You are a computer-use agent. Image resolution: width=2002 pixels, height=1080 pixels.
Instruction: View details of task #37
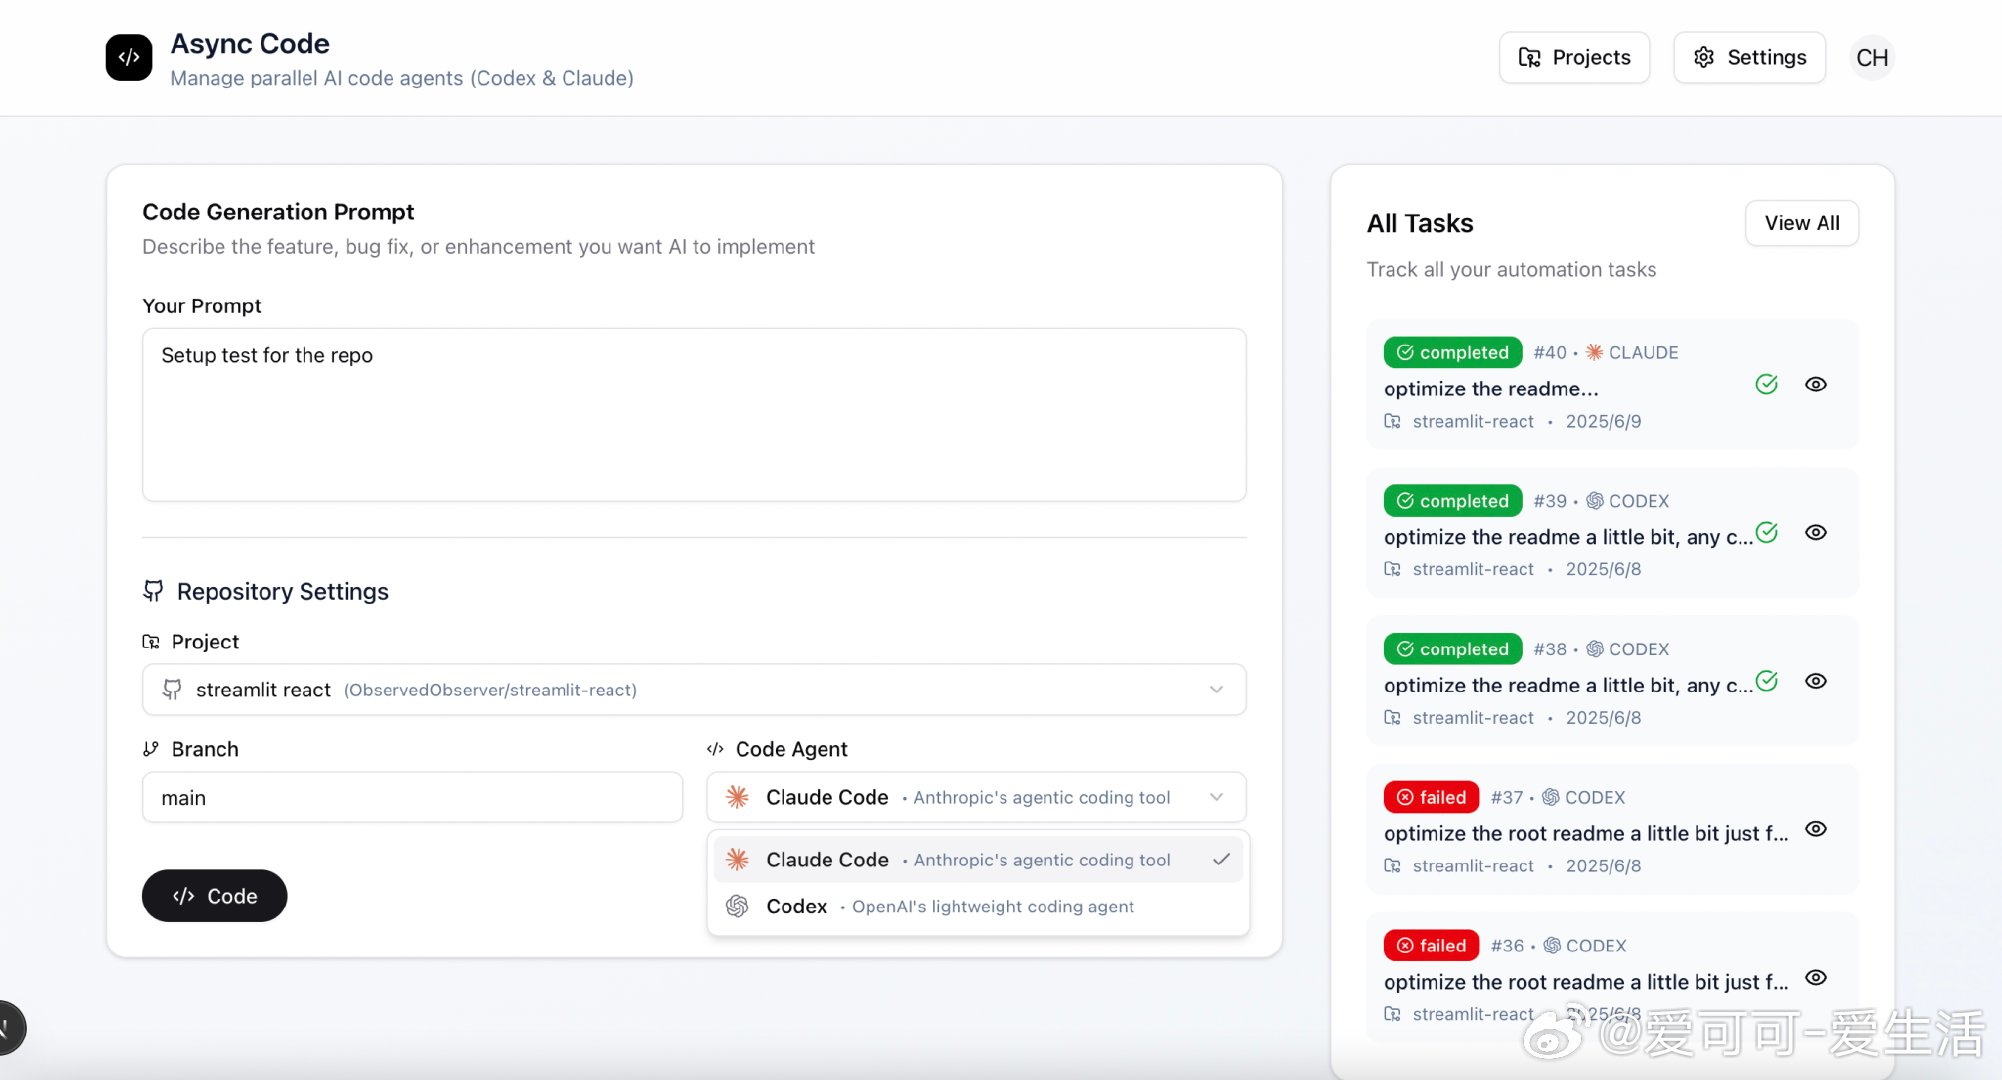[1816, 829]
